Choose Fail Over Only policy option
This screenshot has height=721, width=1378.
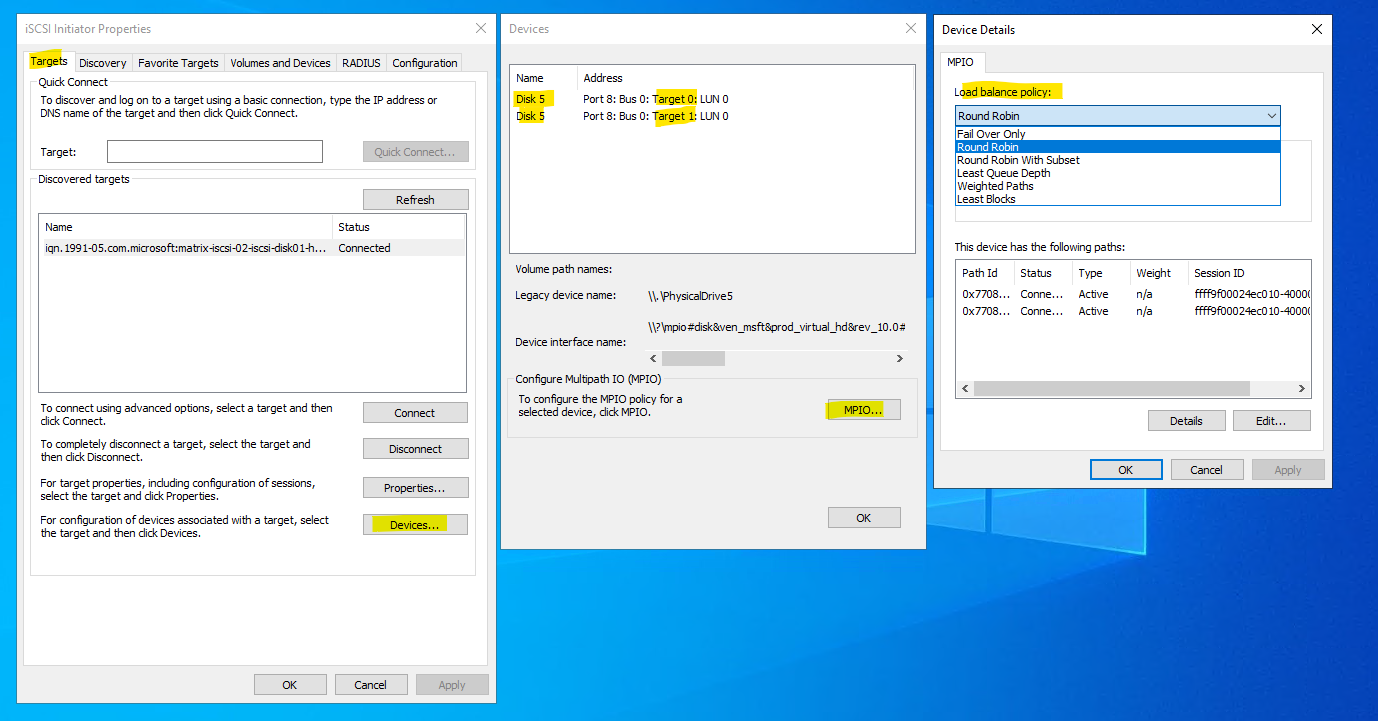pos(991,134)
